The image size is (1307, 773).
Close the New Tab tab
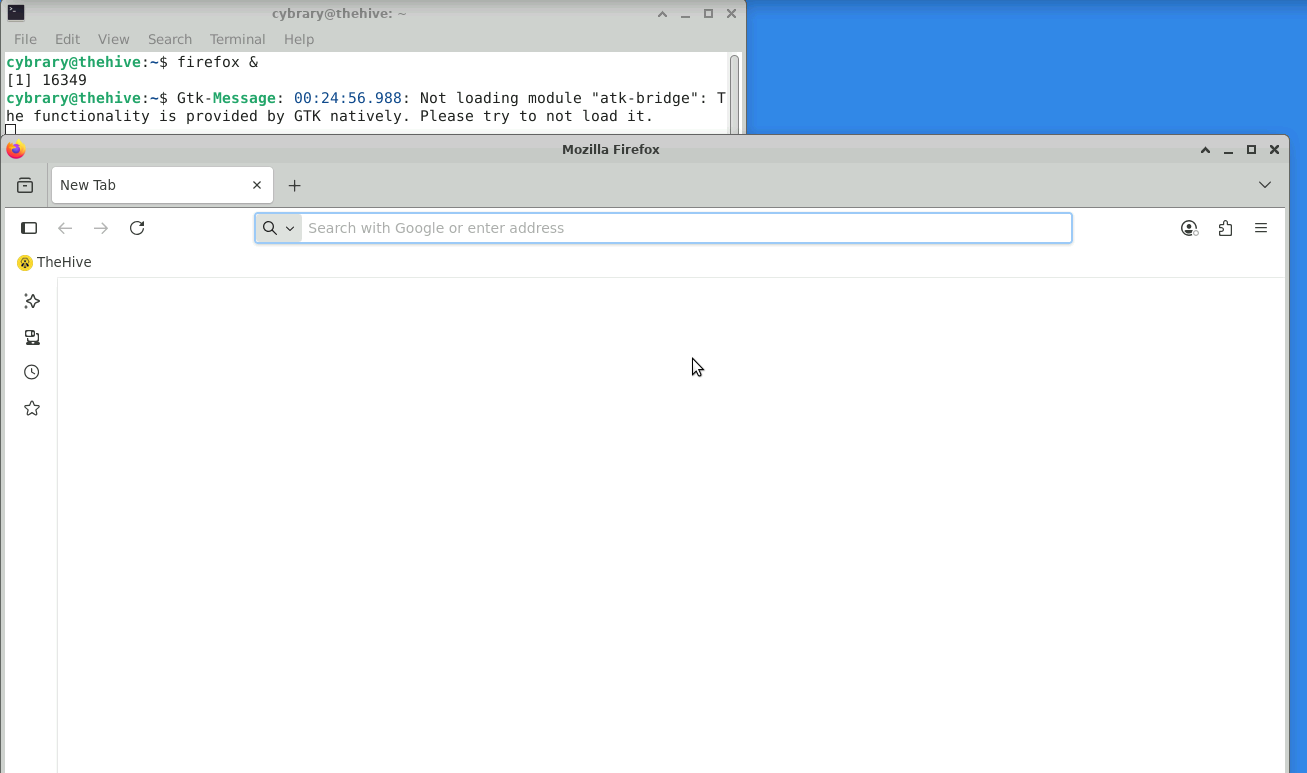pos(257,185)
